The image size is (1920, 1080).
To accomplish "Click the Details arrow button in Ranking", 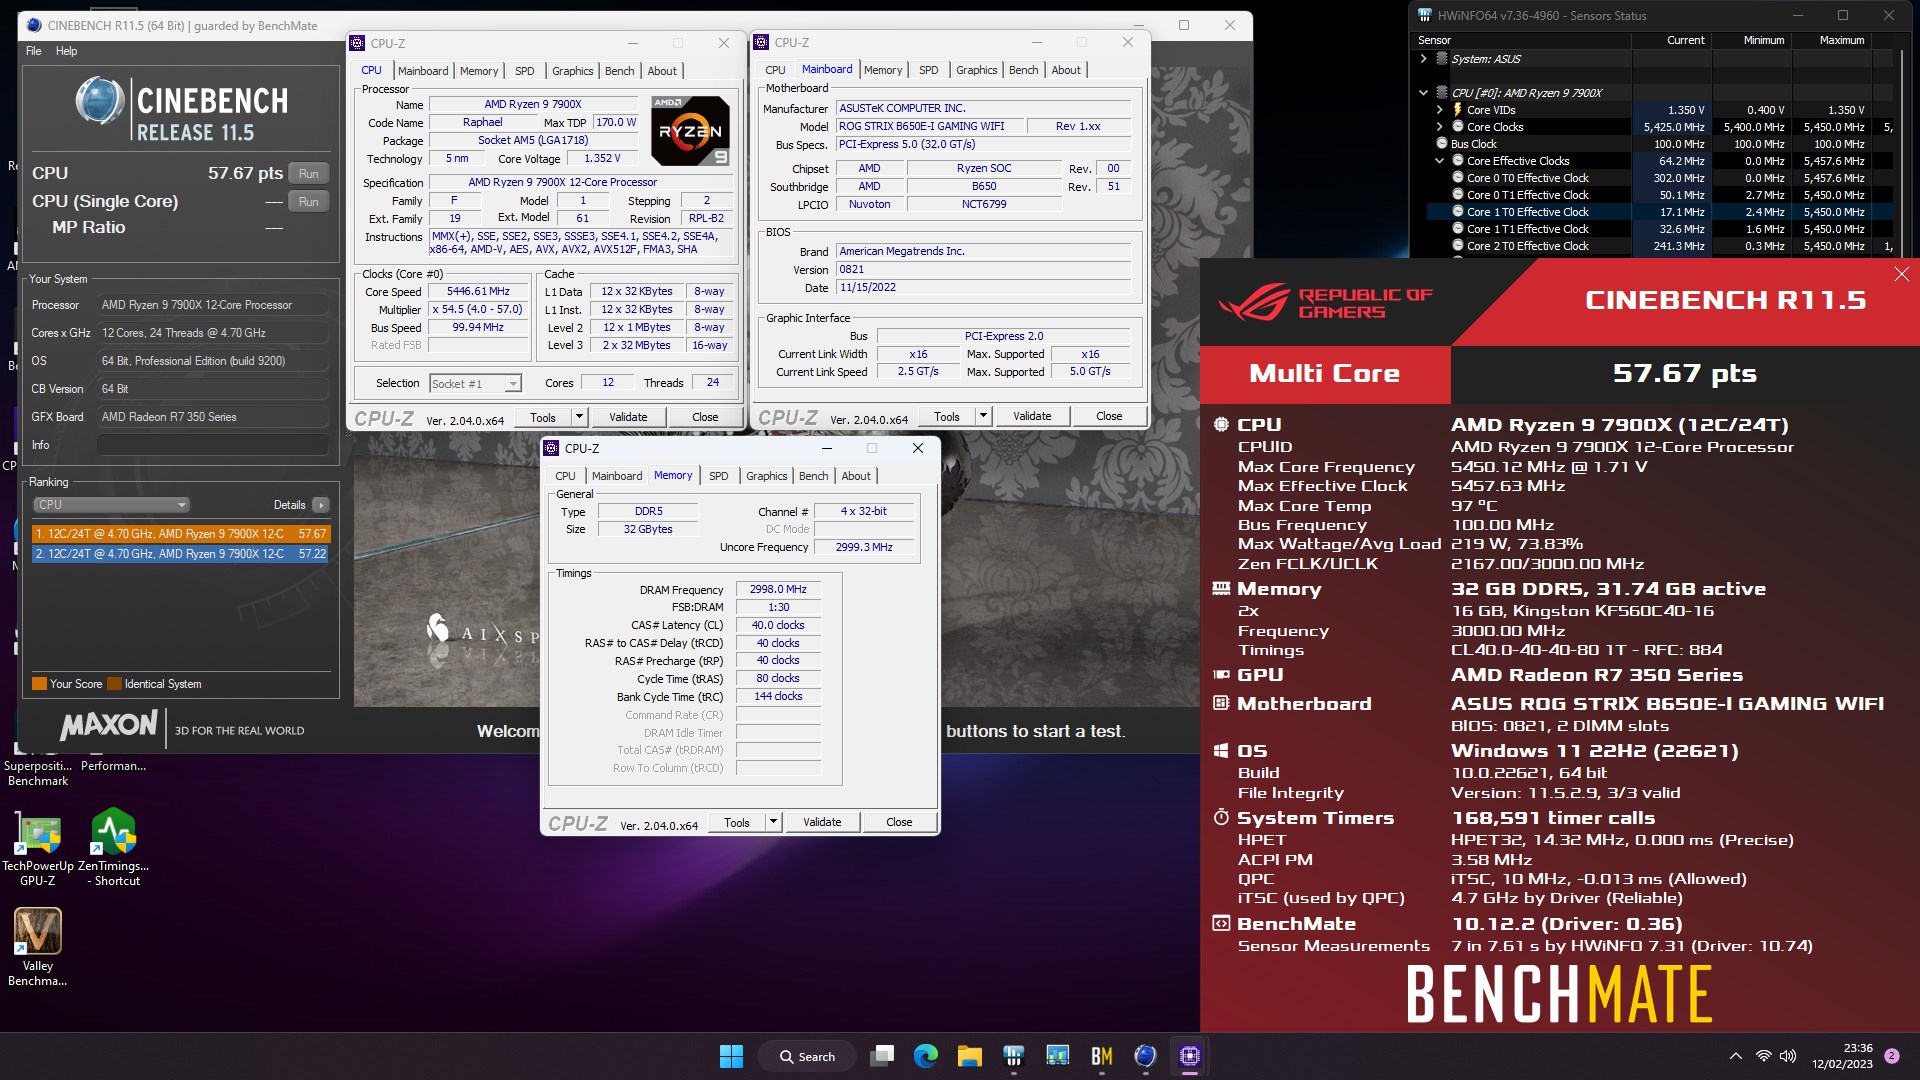I will (321, 505).
